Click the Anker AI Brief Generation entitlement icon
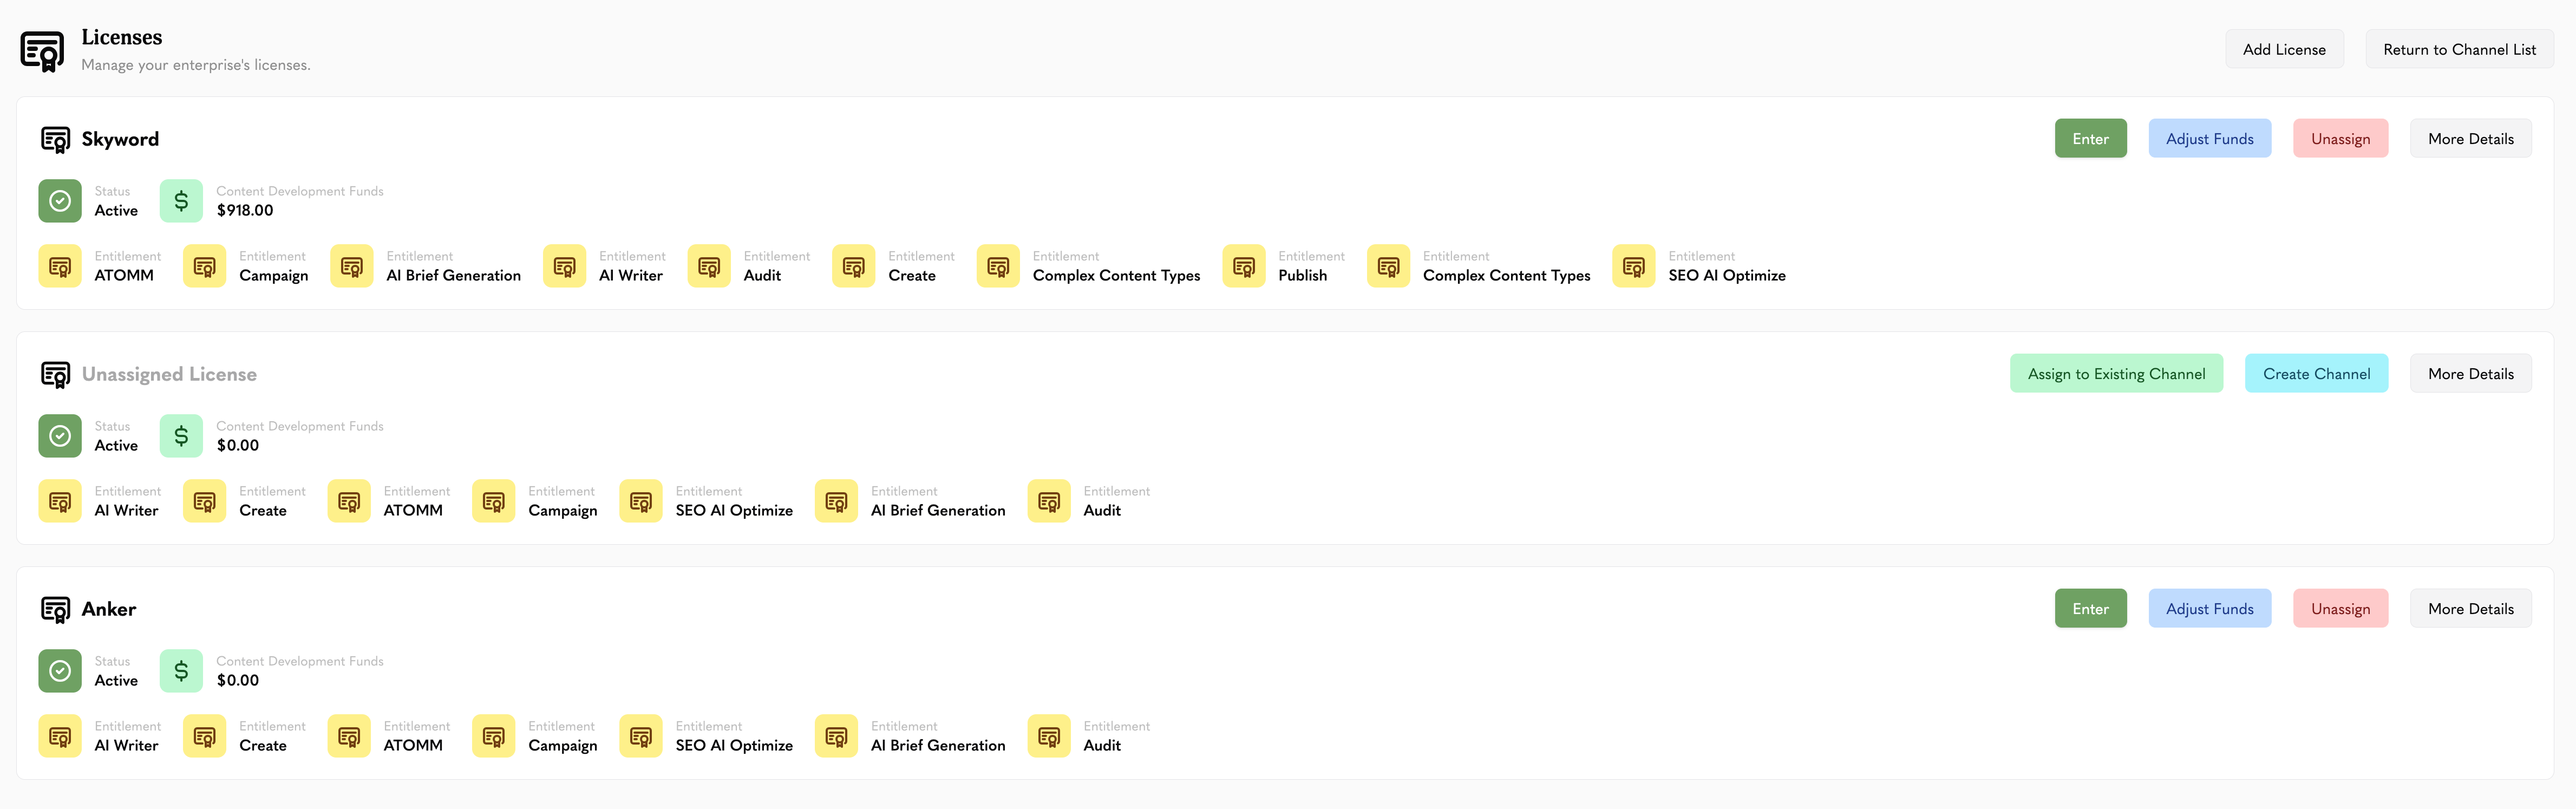 pos(836,736)
